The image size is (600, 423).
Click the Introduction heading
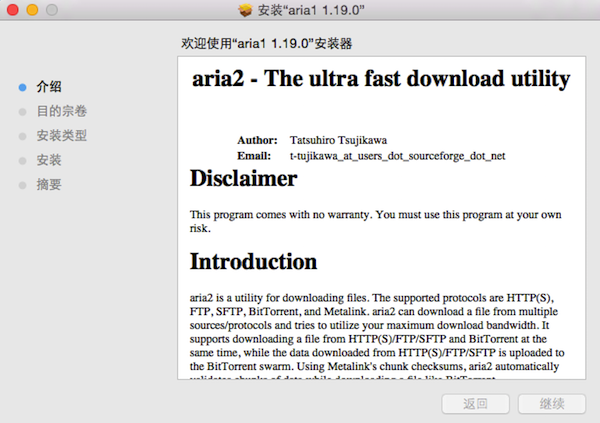[x=253, y=261]
